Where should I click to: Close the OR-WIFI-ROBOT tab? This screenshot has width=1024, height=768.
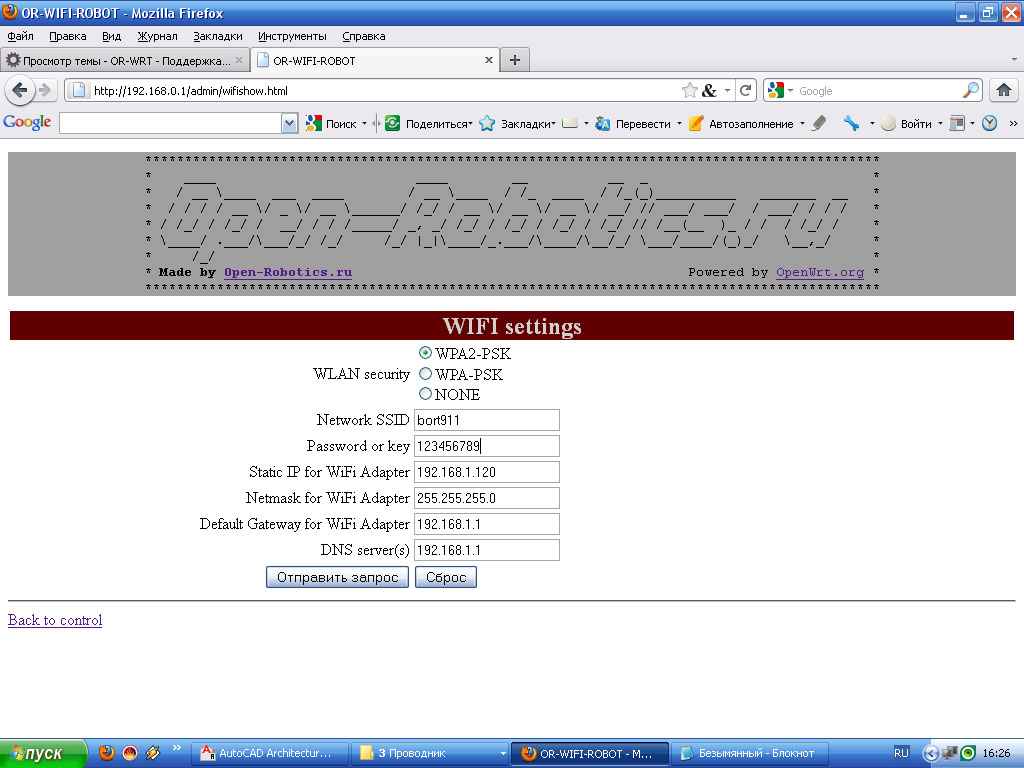point(488,60)
